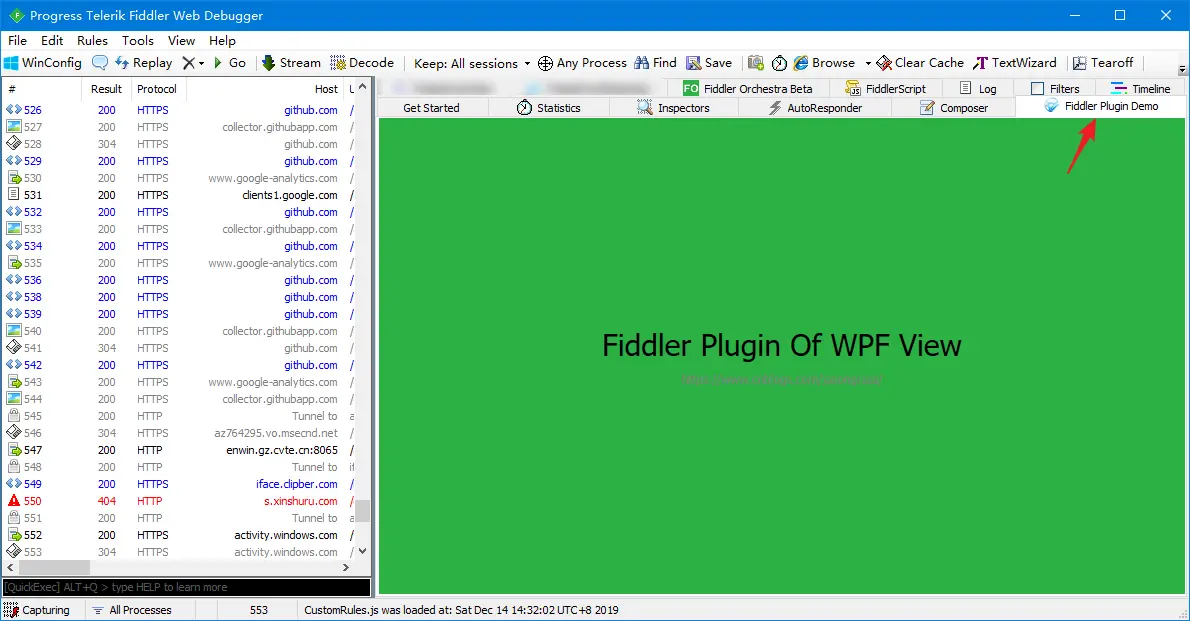The width and height of the screenshot is (1190, 621).
Task: Click the comment speech bubble icon
Action: tap(99, 63)
